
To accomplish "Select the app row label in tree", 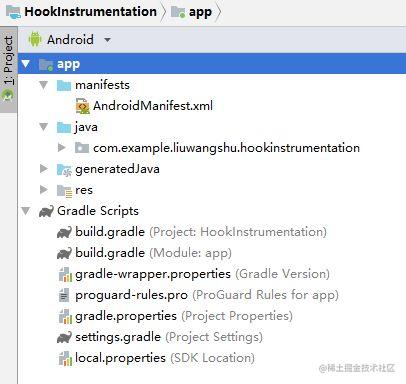I will (x=68, y=64).
